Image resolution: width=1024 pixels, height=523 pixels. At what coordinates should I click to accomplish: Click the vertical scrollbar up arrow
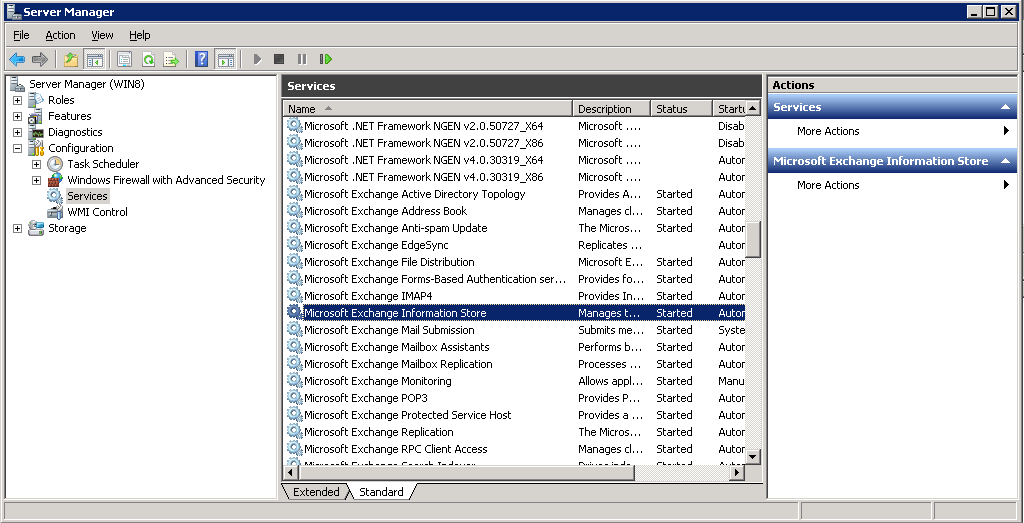(x=753, y=108)
